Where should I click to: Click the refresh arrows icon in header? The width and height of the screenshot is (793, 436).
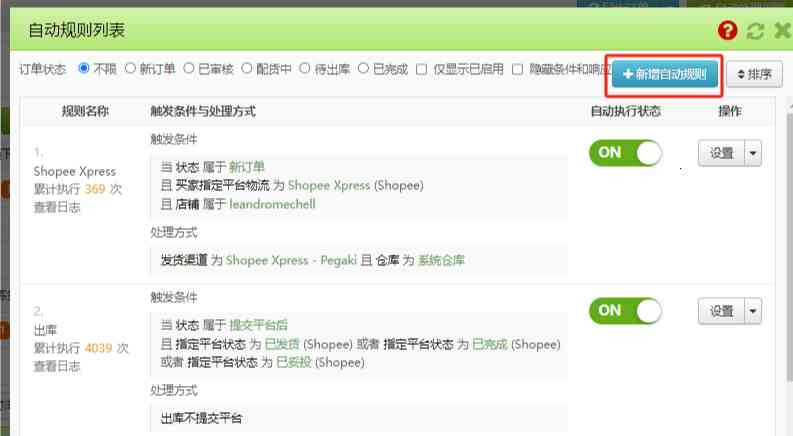(755, 31)
